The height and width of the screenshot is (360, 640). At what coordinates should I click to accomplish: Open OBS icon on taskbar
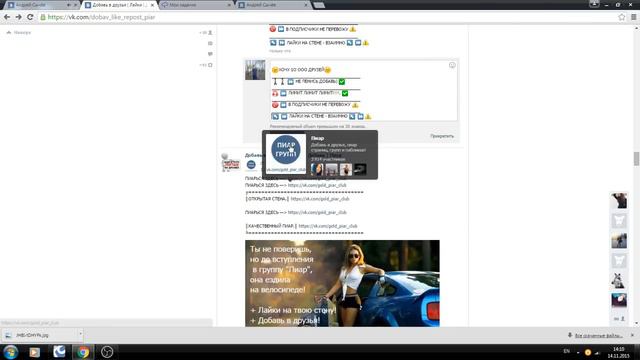point(107,352)
